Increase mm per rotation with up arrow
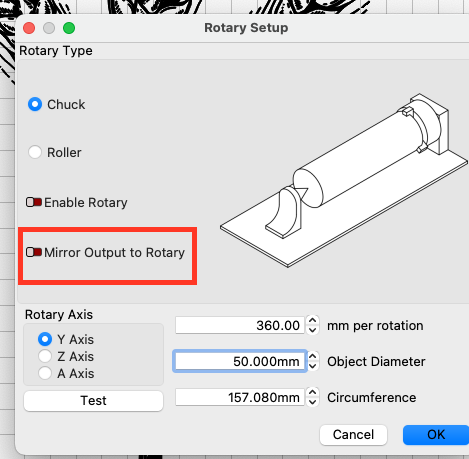Screen dimensions: 469x459 312,321
